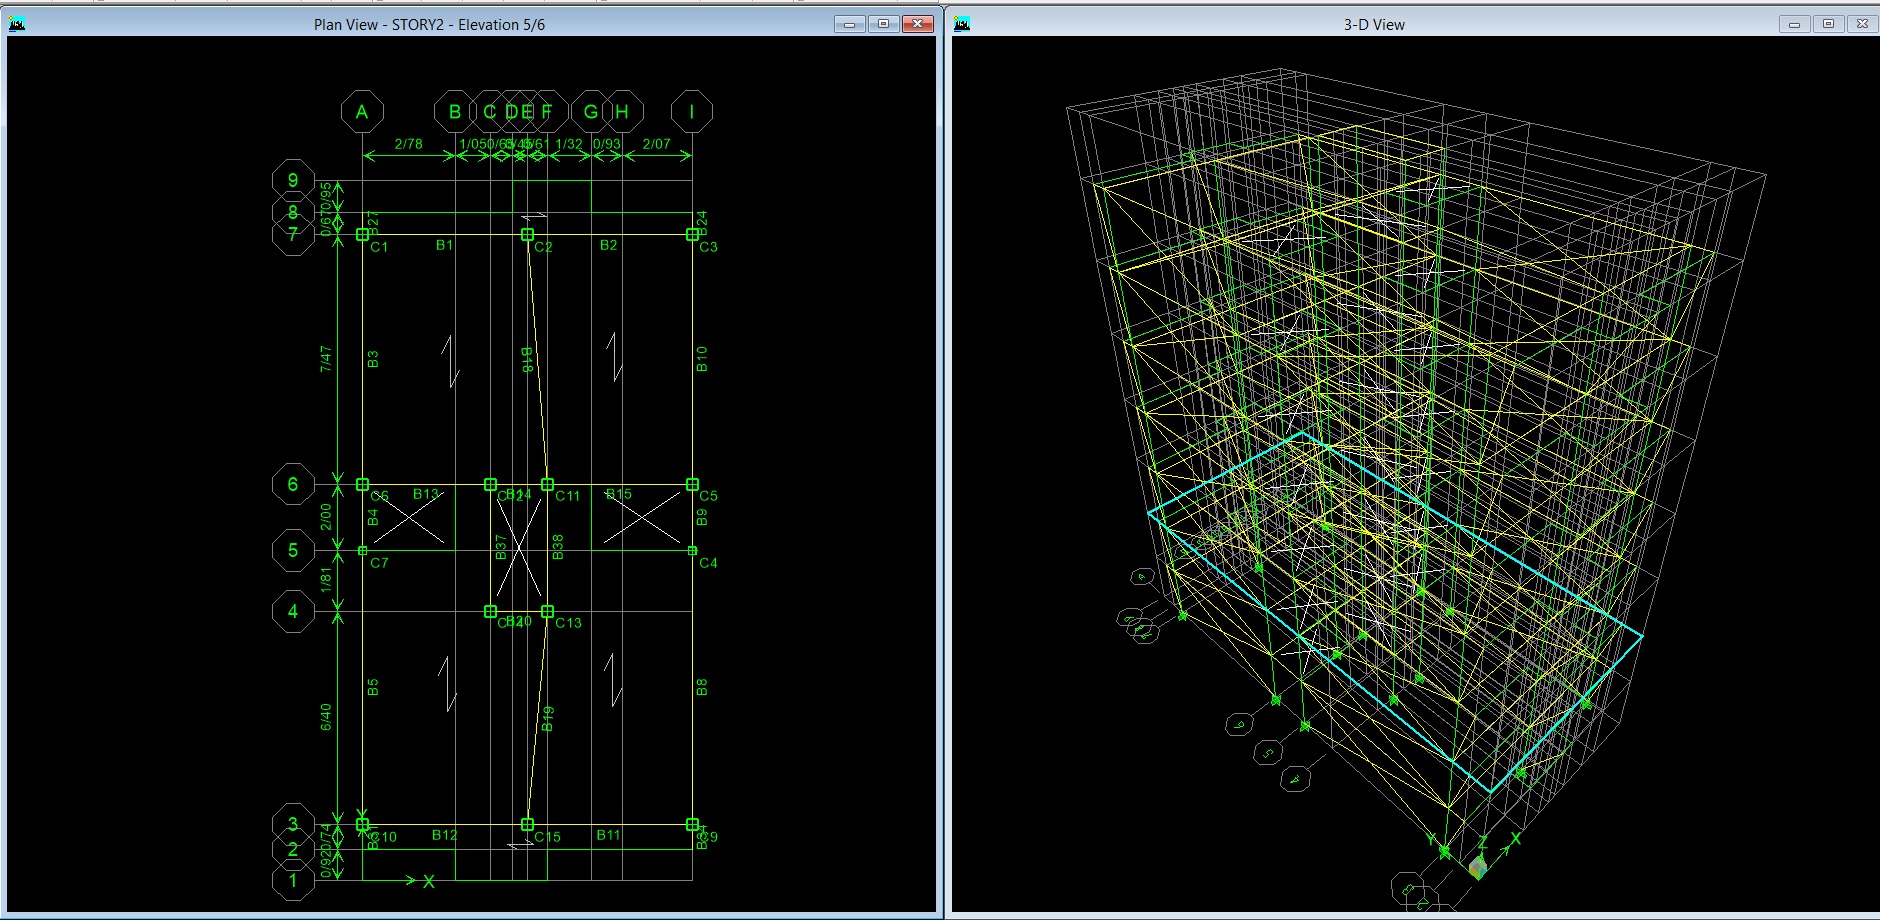Click the 3-D View window's system icon
Image resolution: width=1880 pixels, height=920 pixels.
(x=961, y=24)
